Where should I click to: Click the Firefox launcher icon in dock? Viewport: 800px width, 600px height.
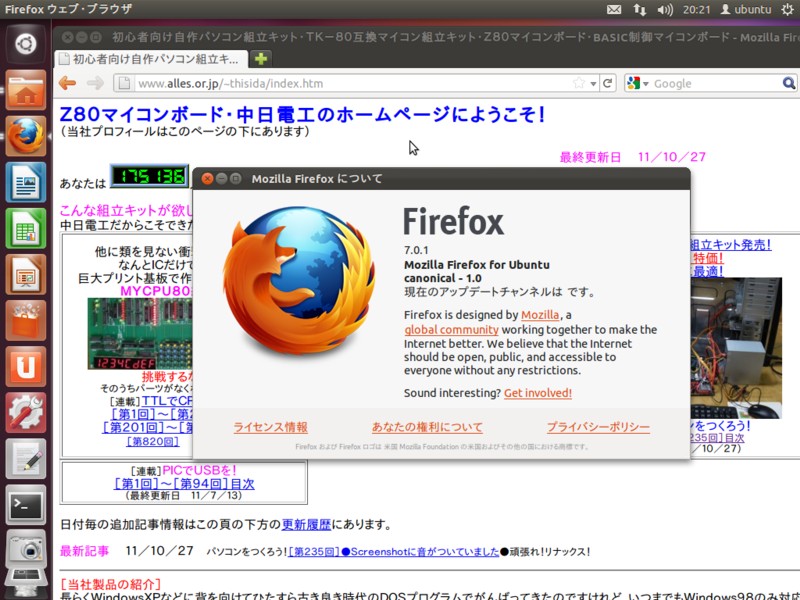click(26, 136)
